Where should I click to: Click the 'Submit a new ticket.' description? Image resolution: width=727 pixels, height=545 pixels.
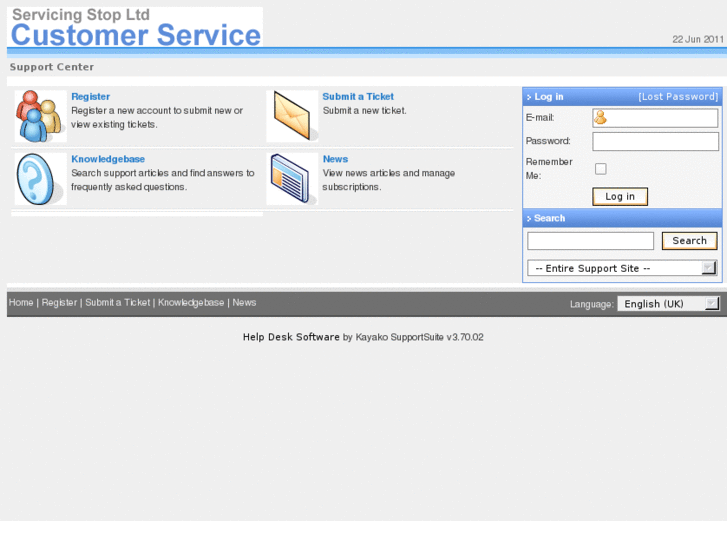364,110
